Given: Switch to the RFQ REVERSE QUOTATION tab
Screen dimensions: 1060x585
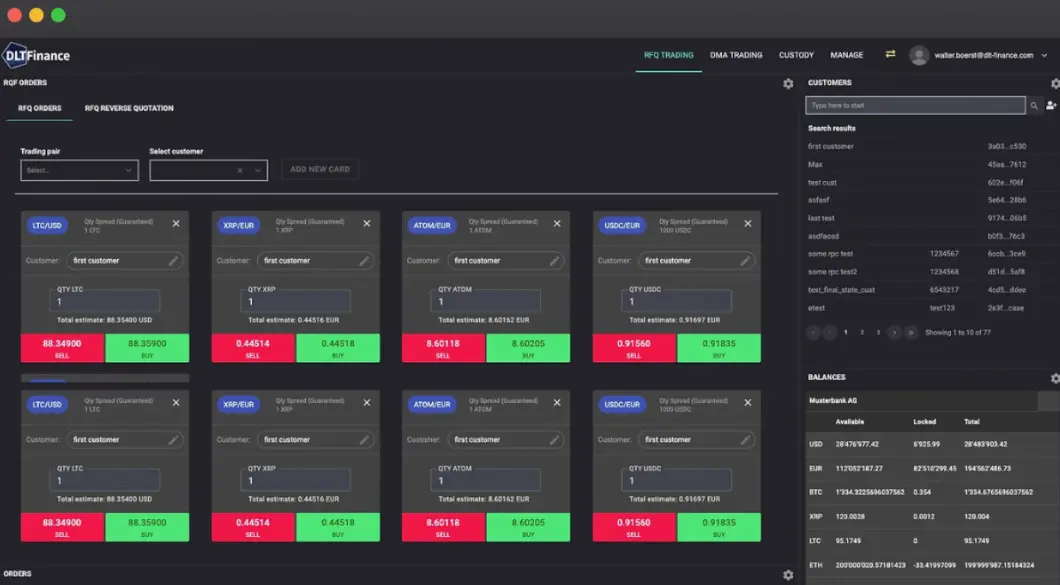Looking at the screenshot, I should coord(131,107).
